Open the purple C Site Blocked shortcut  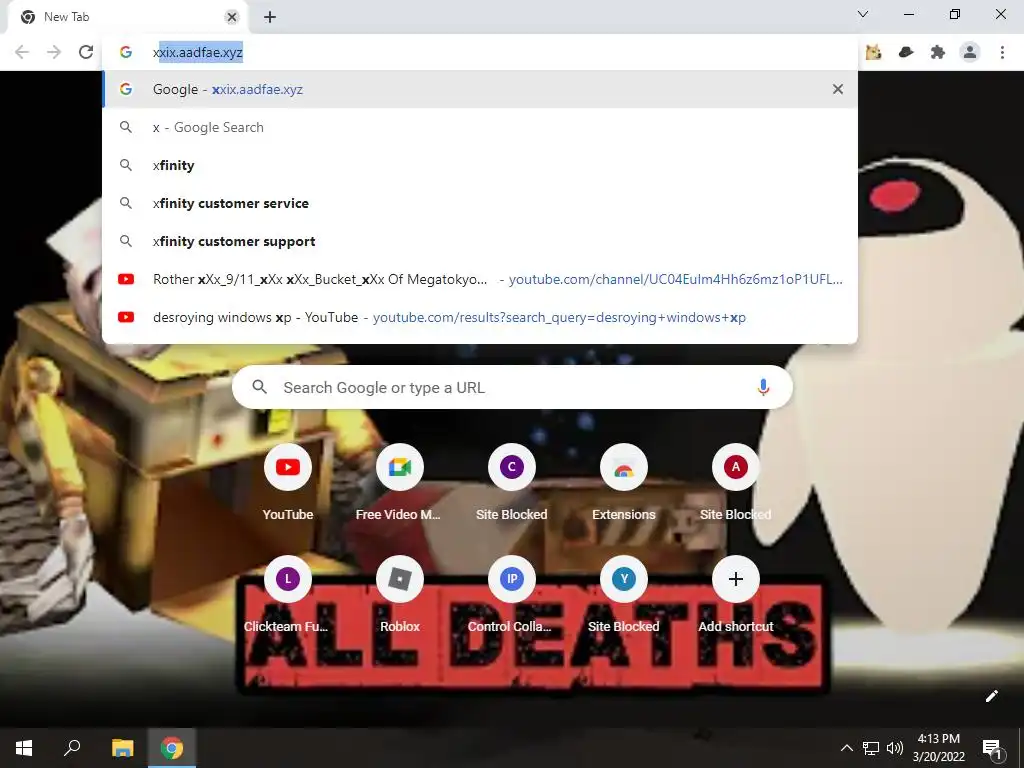tap(512, 482)
